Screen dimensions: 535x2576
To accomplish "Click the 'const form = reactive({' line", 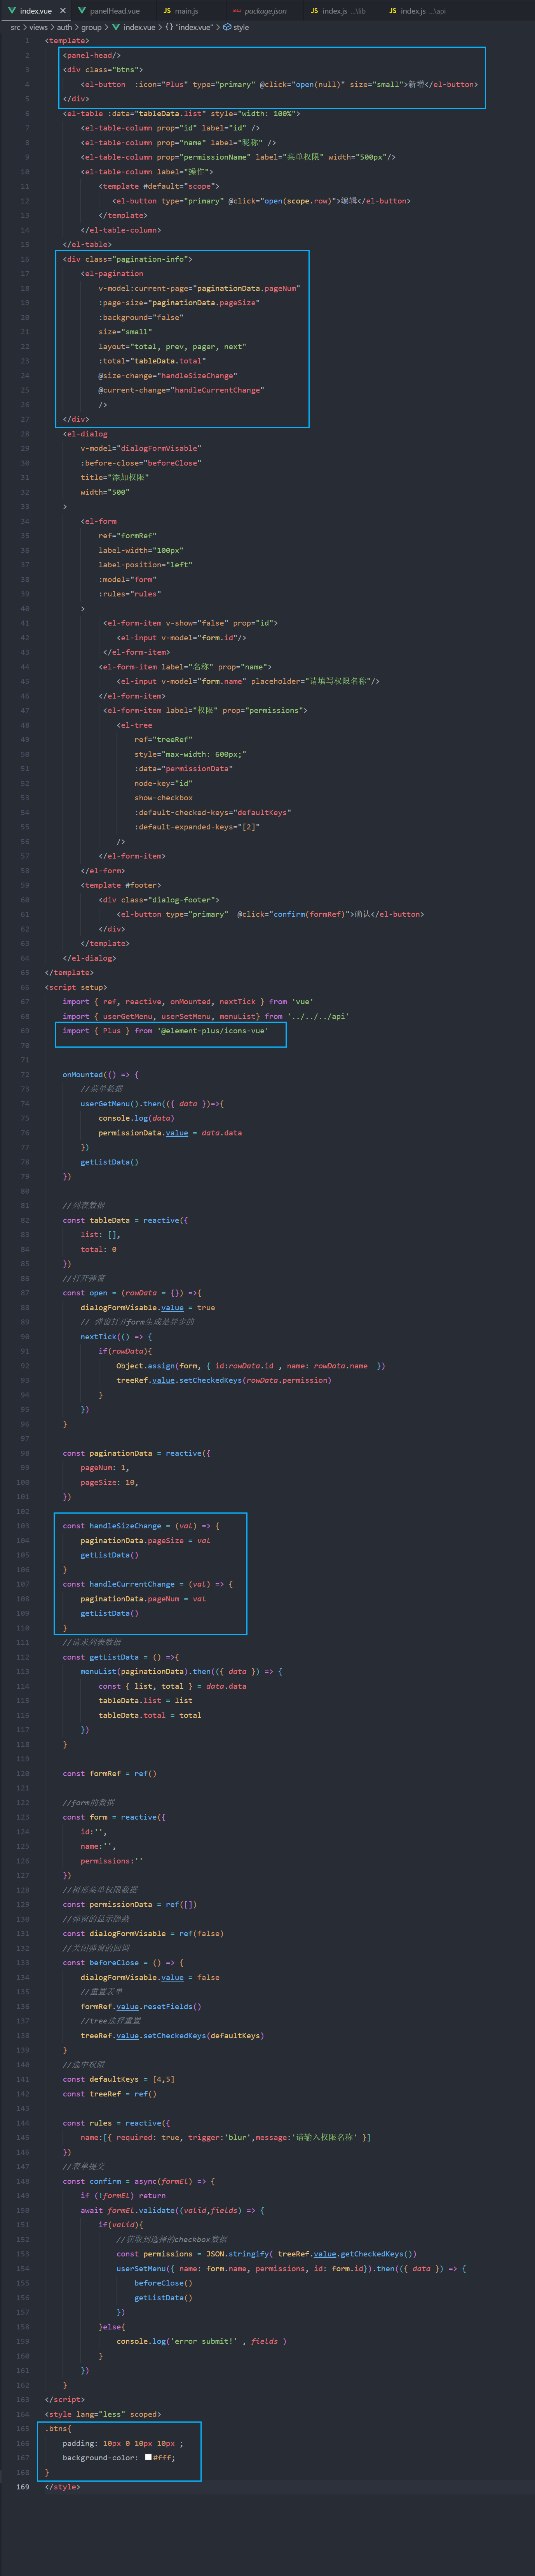I will coord(114,1817).
